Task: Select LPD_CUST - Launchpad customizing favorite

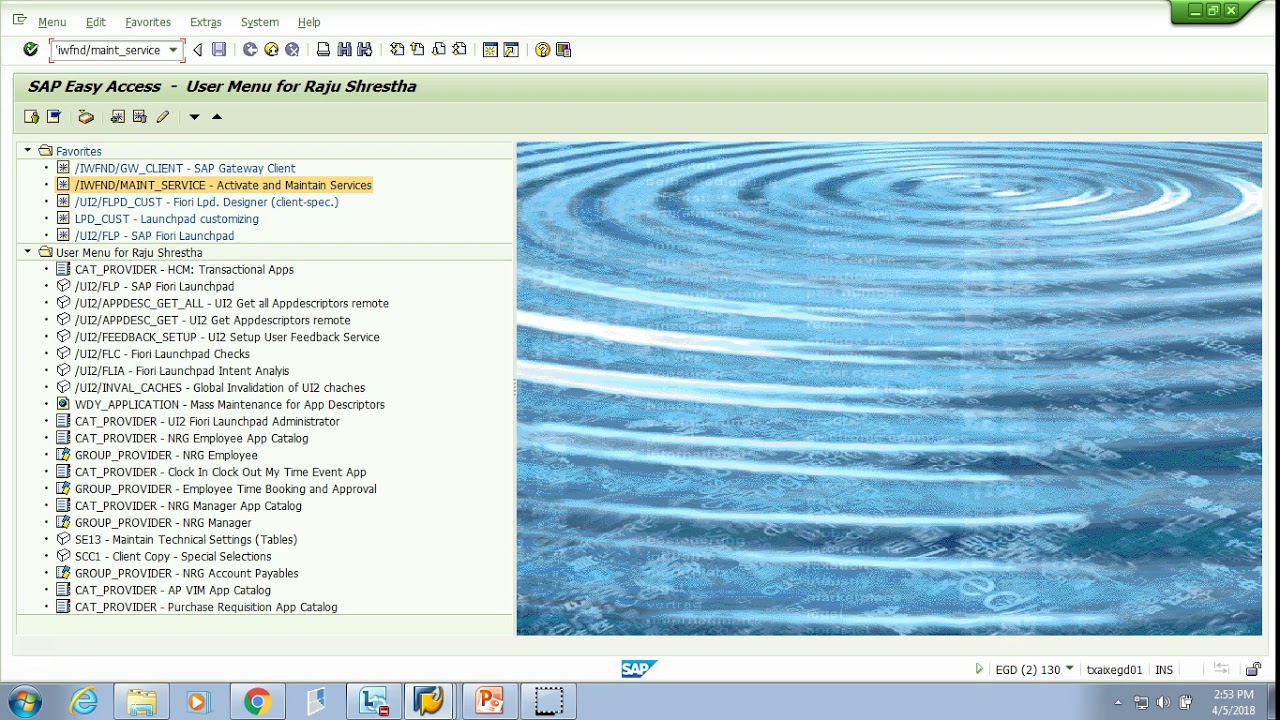Action: click(166, 219)
